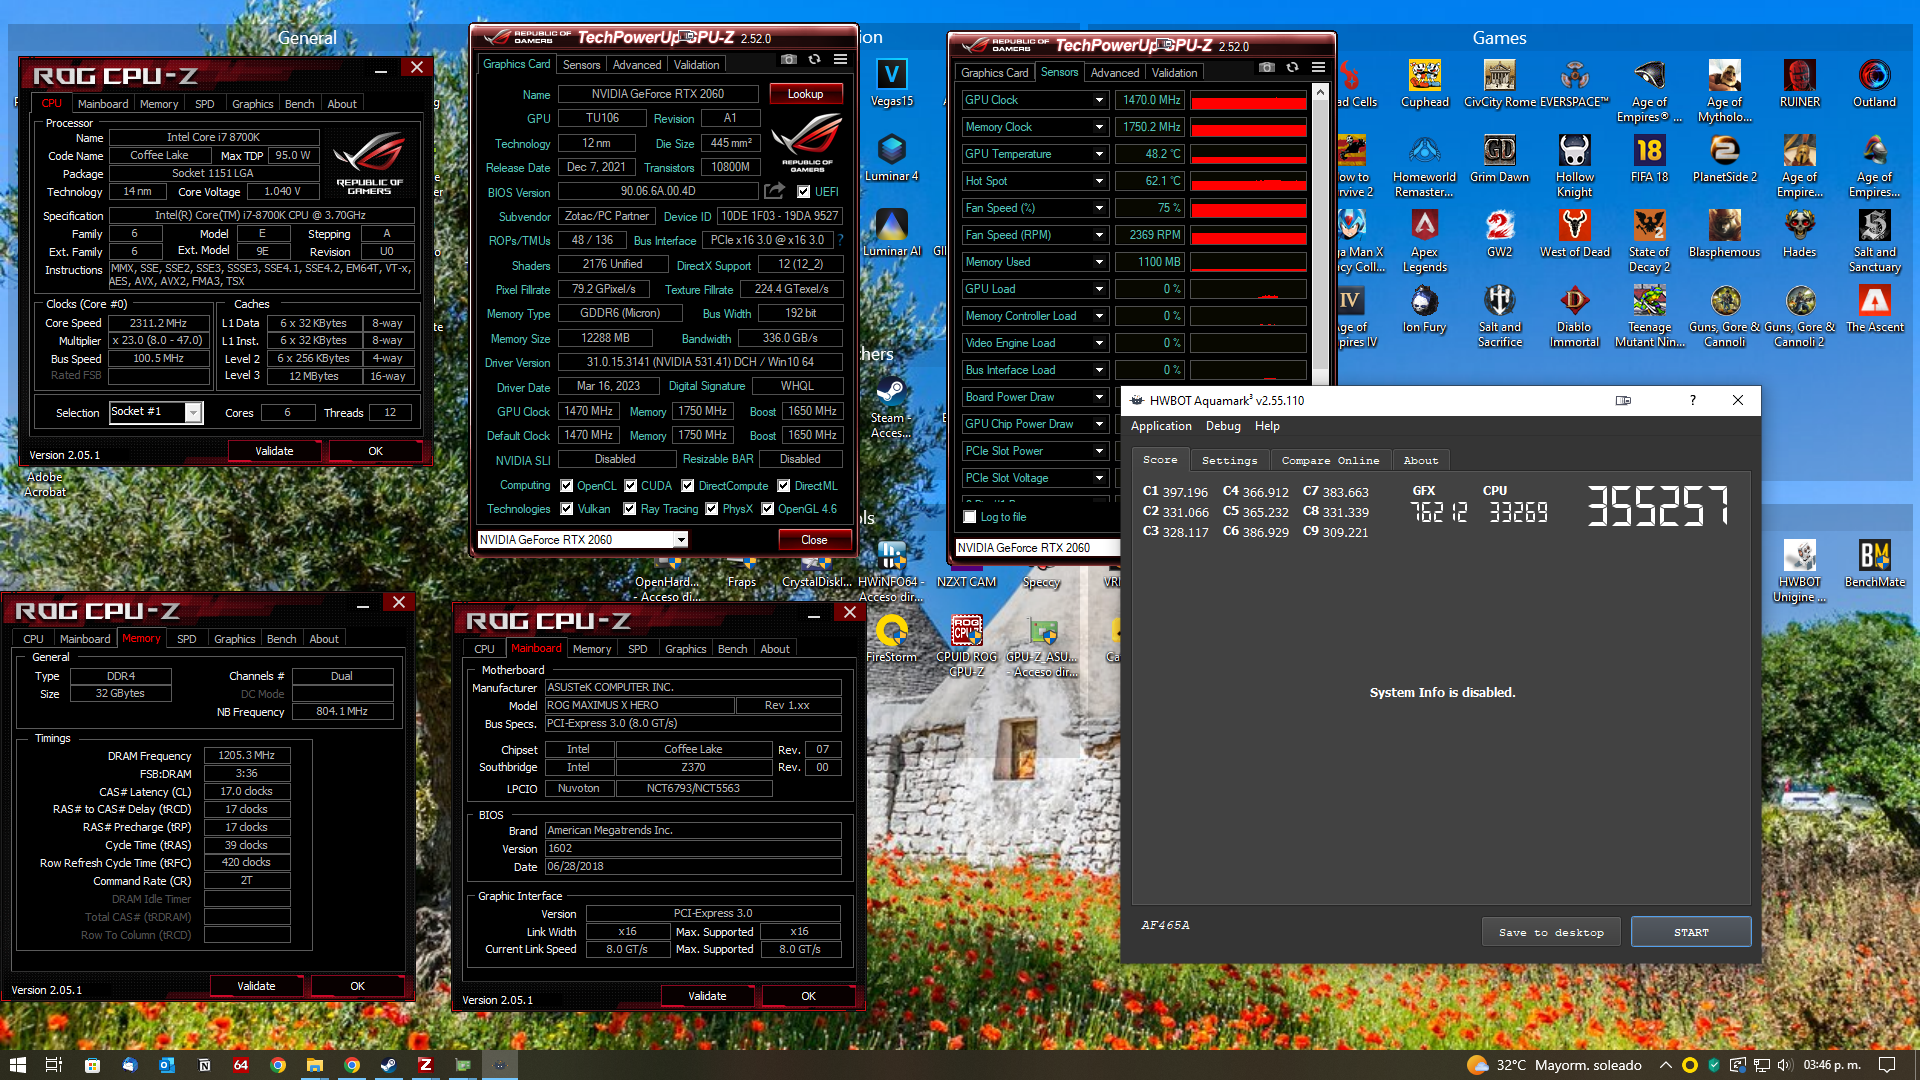The image size is (1920, 1080).
Task: Open FIFA 18 desktop icon
Action: [1649, 159]
